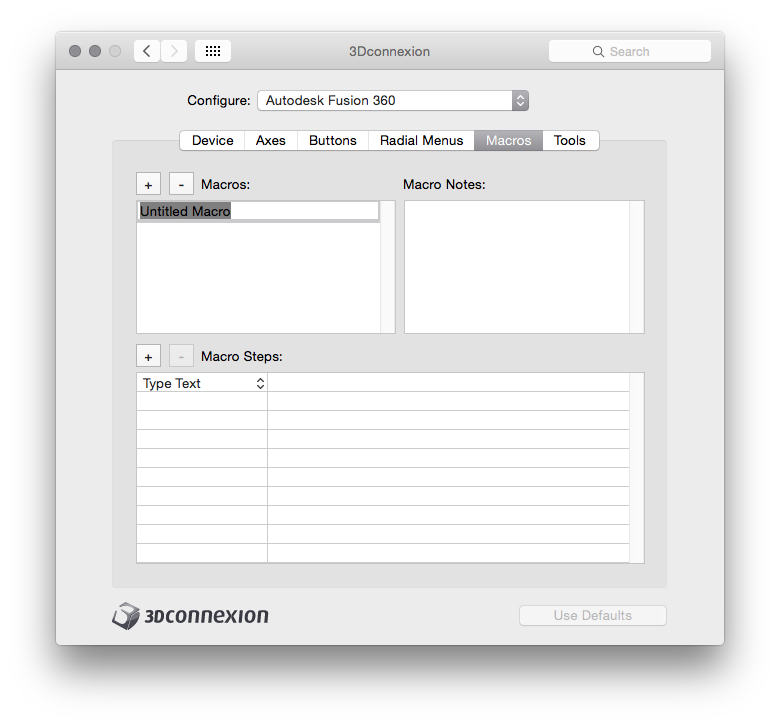Switch to the Axes tab
The width and height of the screenshot is (780, 725).
coord(271,140)
